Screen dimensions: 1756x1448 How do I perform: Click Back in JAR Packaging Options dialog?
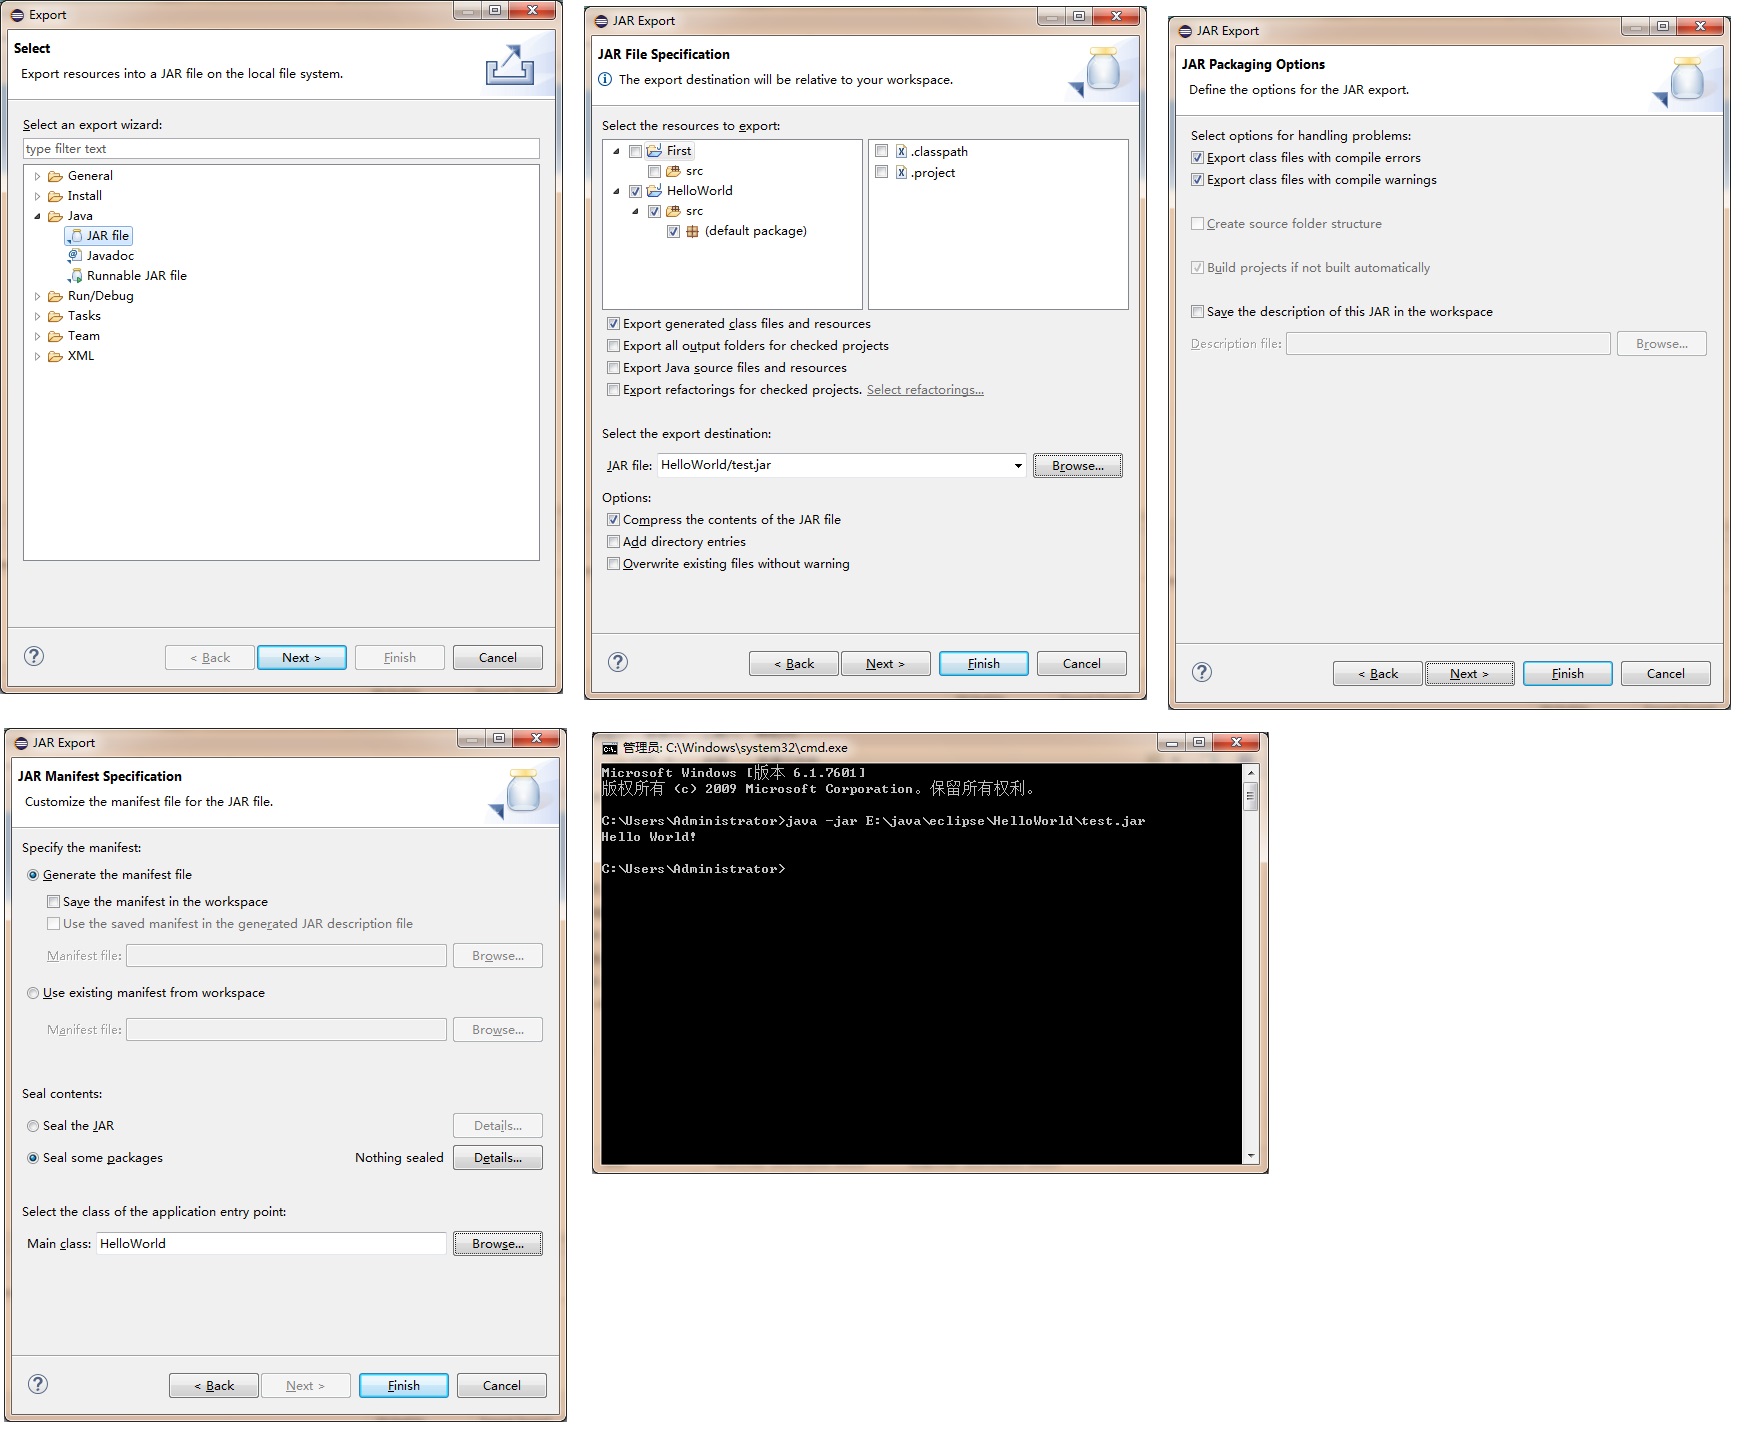tap(1377, 674)
